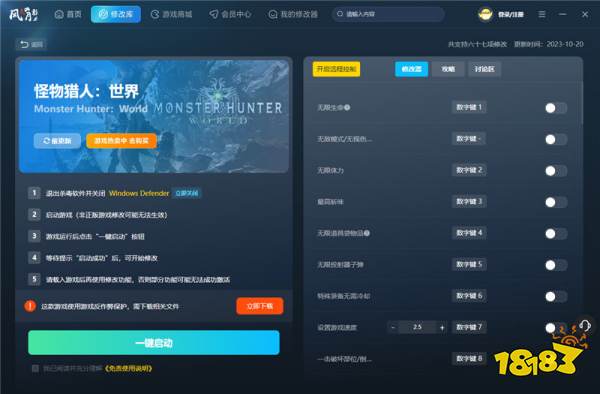Open the 会员中心 member center tab
Screen dimensions: 600x394
pyautogui.click(x=230, y=15)
